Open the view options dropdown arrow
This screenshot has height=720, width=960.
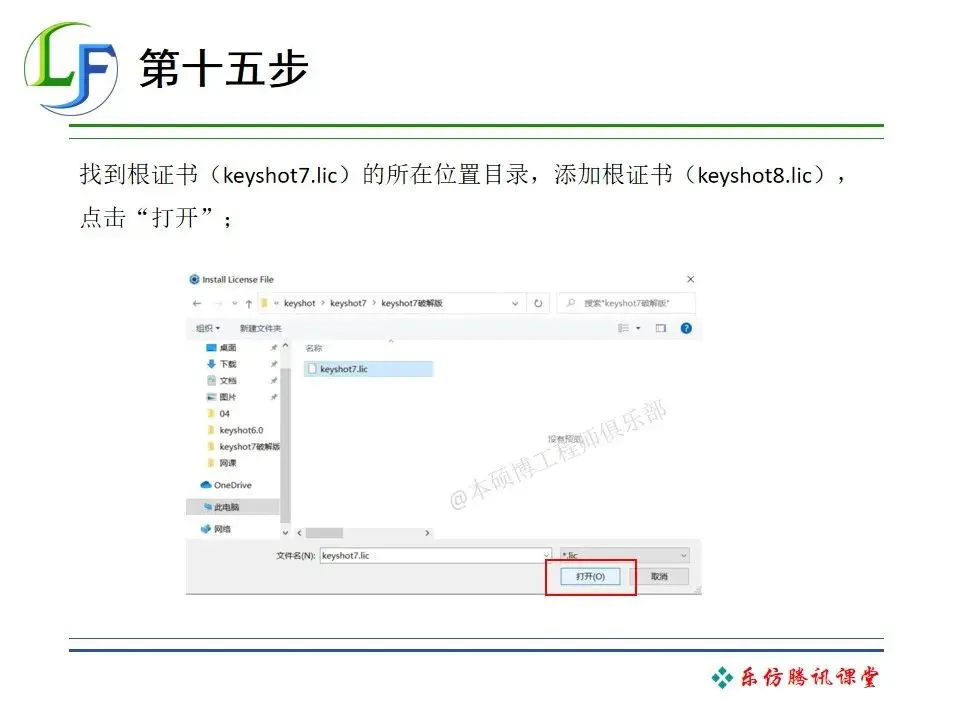[x=638, y=328]
